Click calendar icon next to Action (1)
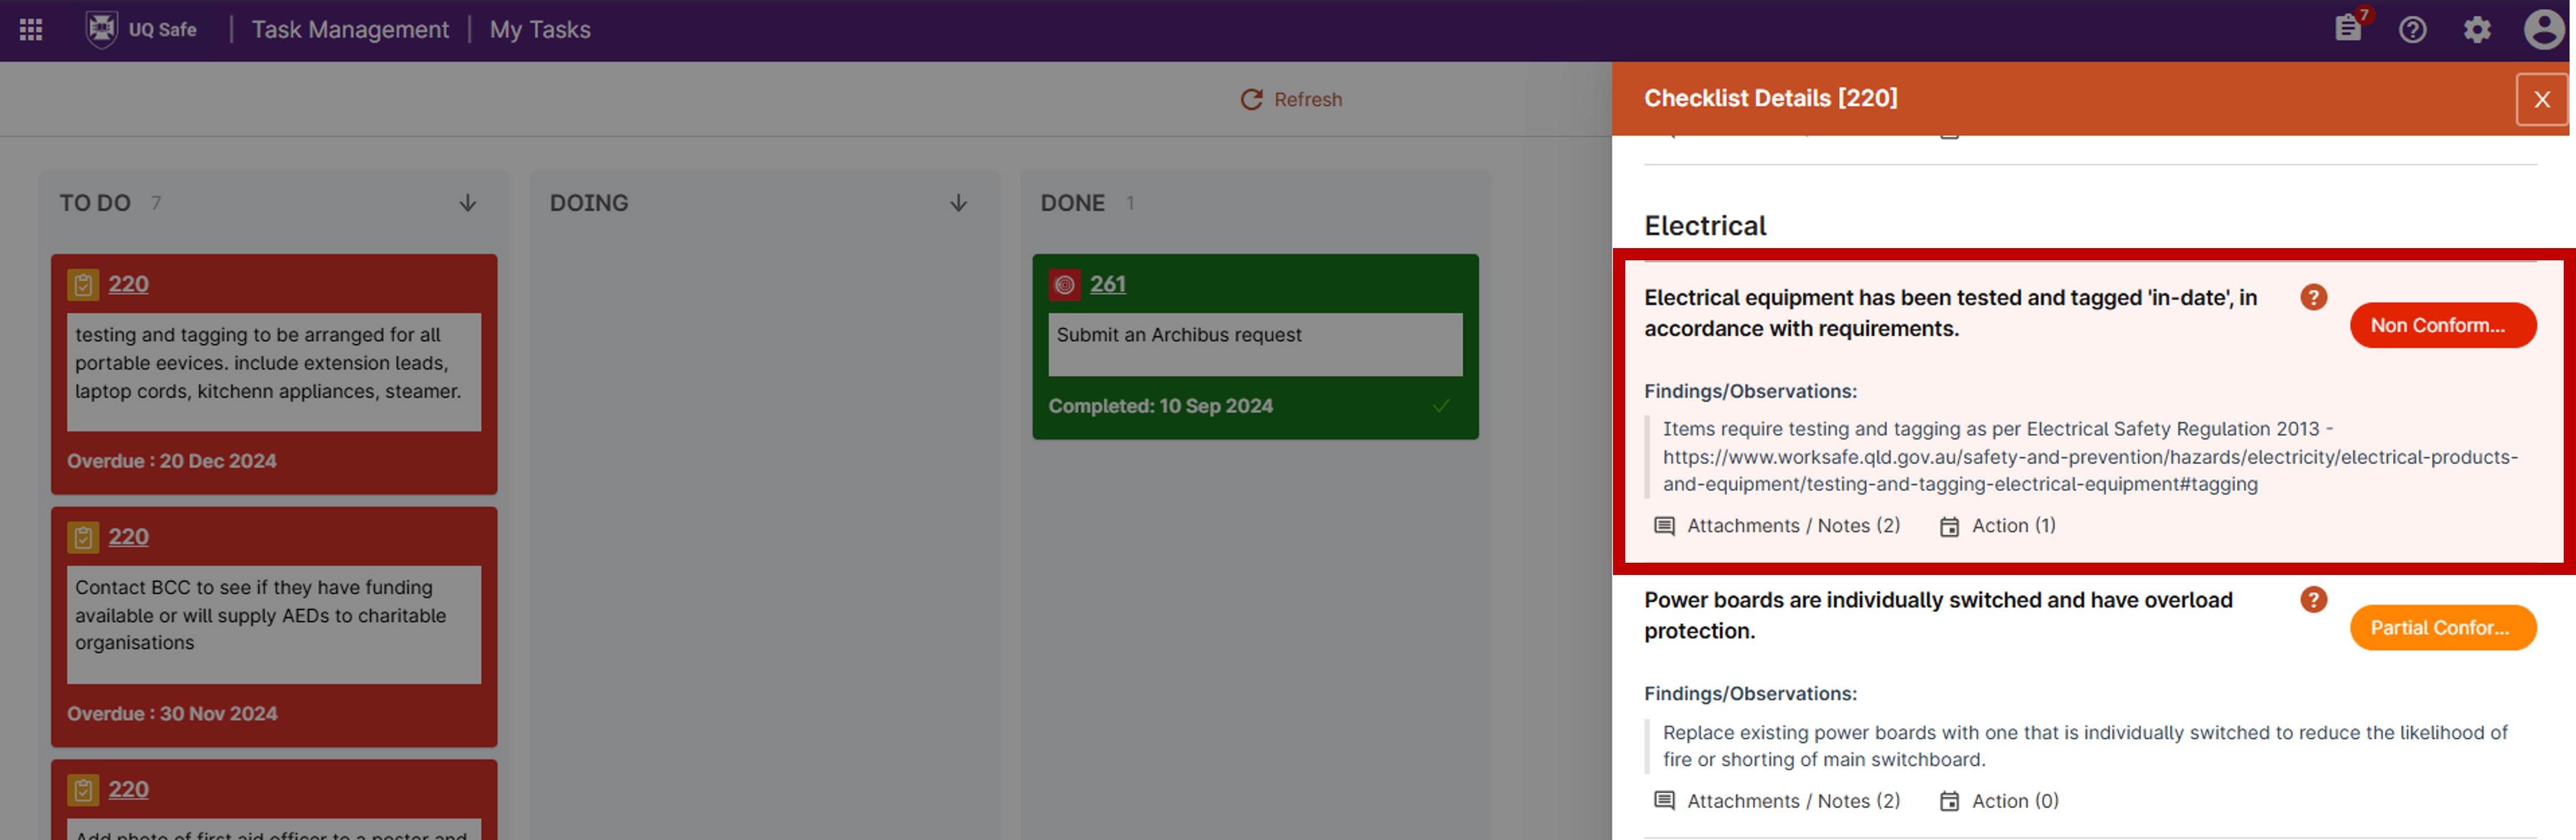 [x=1949, y=527]
